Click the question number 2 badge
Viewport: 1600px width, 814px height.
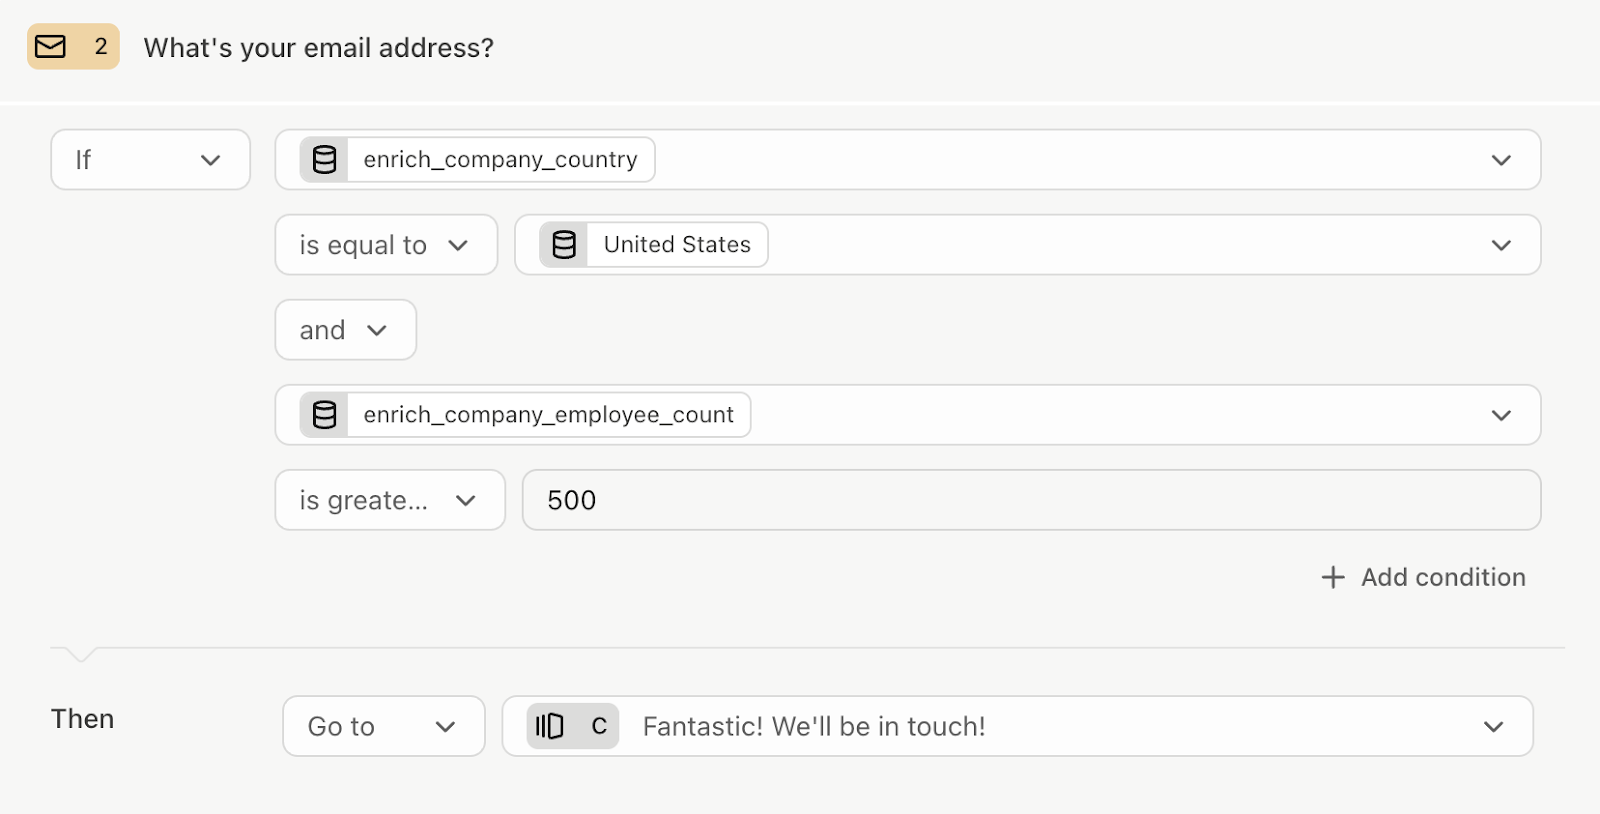pos(100,47)
